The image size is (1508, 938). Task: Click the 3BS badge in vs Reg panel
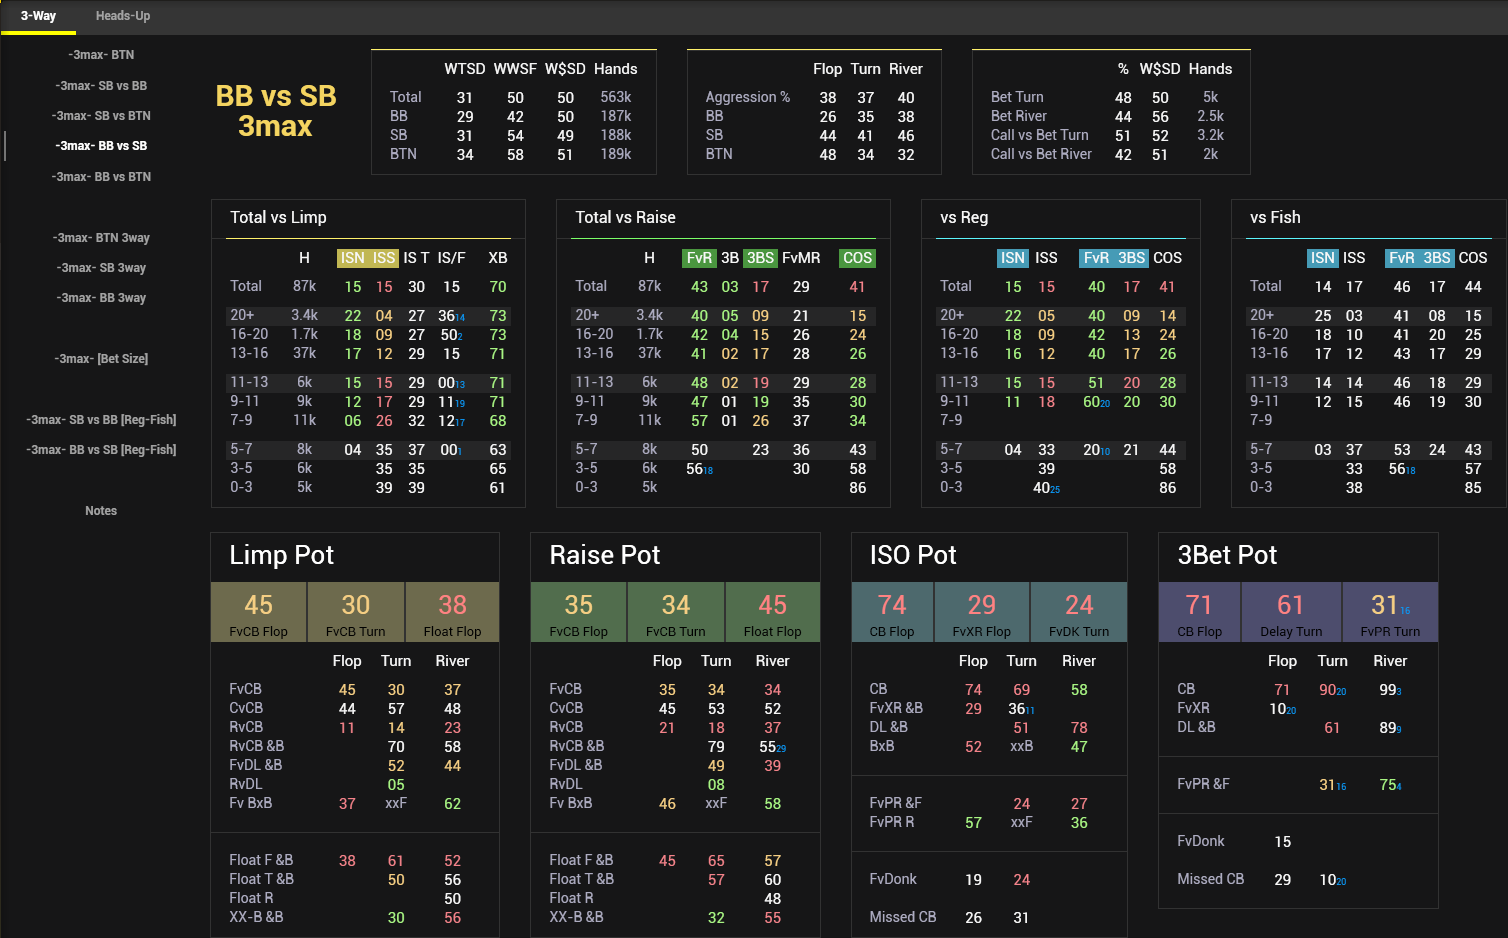(x=1131, y=258)
